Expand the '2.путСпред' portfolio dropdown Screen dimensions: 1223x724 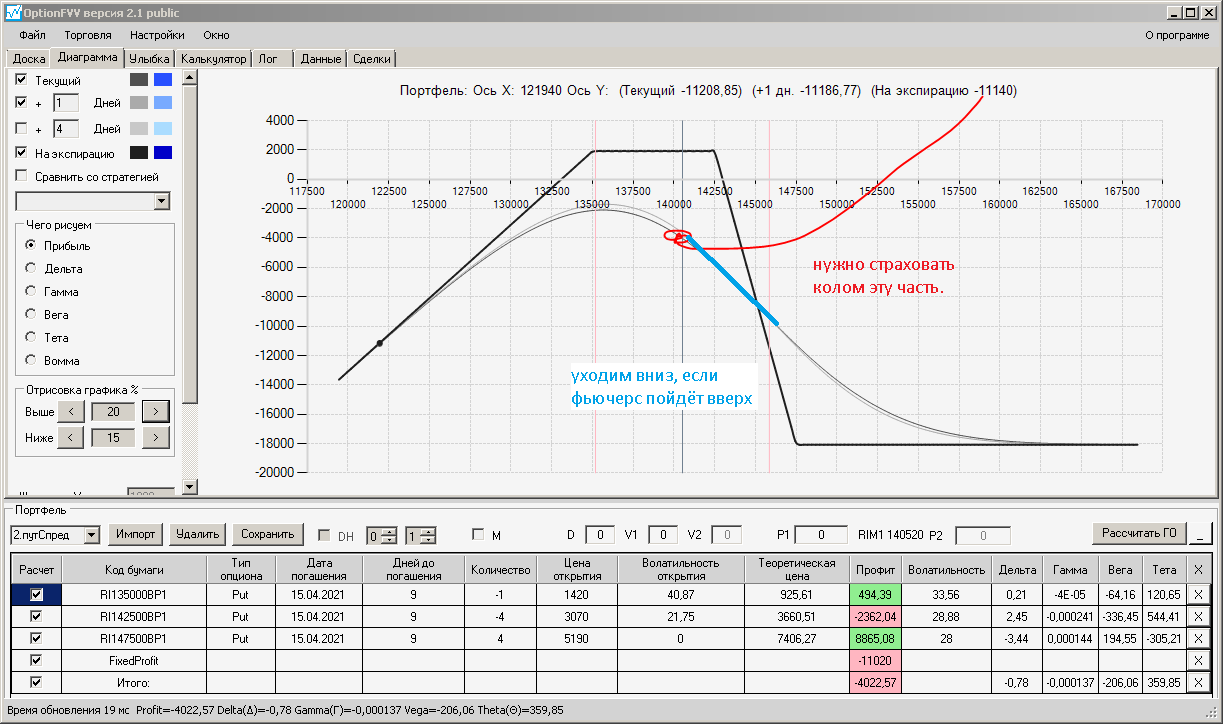[92, 535]
